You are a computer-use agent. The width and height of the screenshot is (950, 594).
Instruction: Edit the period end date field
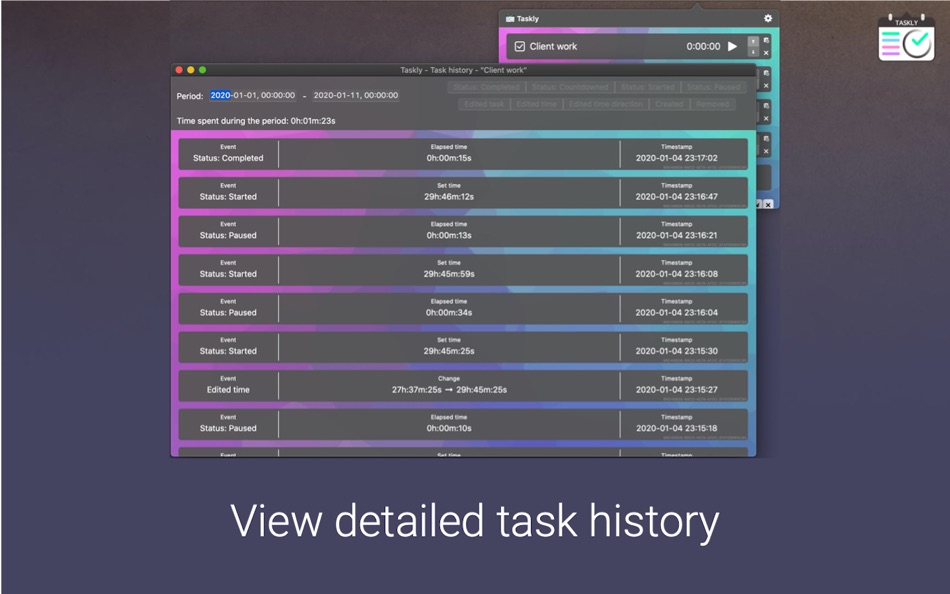(356, 95)
